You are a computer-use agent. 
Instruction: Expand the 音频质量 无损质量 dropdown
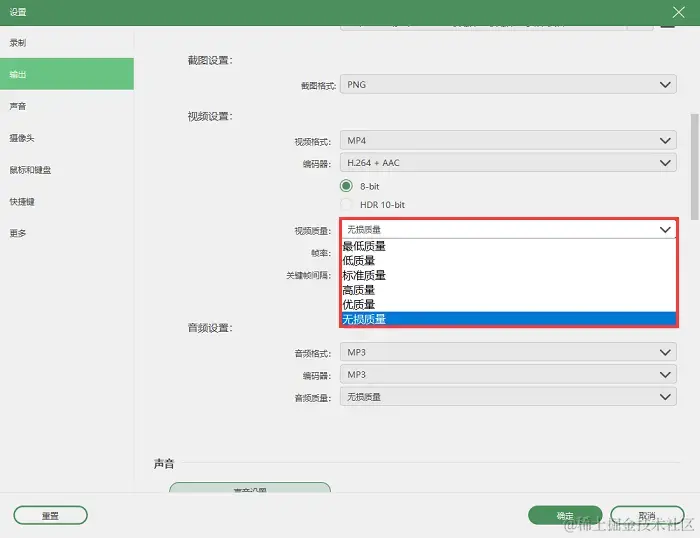pyautogui.click(x=508, y=397)
